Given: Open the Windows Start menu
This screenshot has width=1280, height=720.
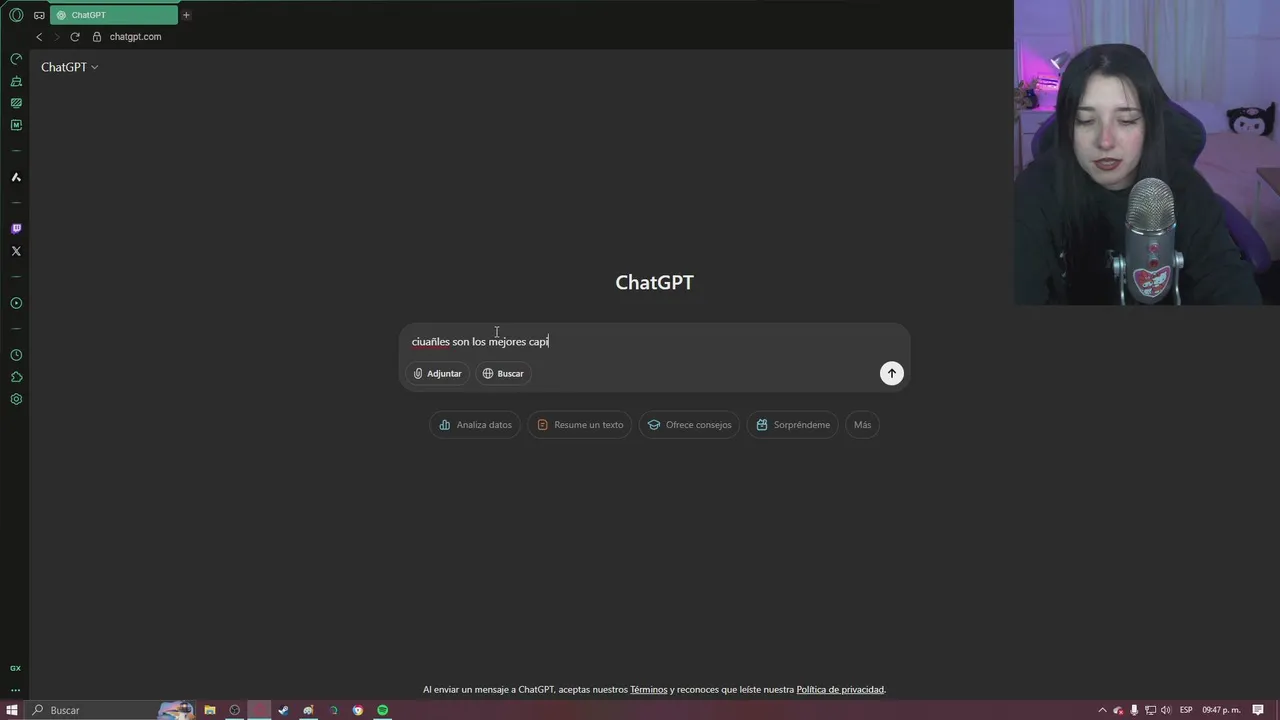Looking at the screenshot, I should click(x=12, y=710).
